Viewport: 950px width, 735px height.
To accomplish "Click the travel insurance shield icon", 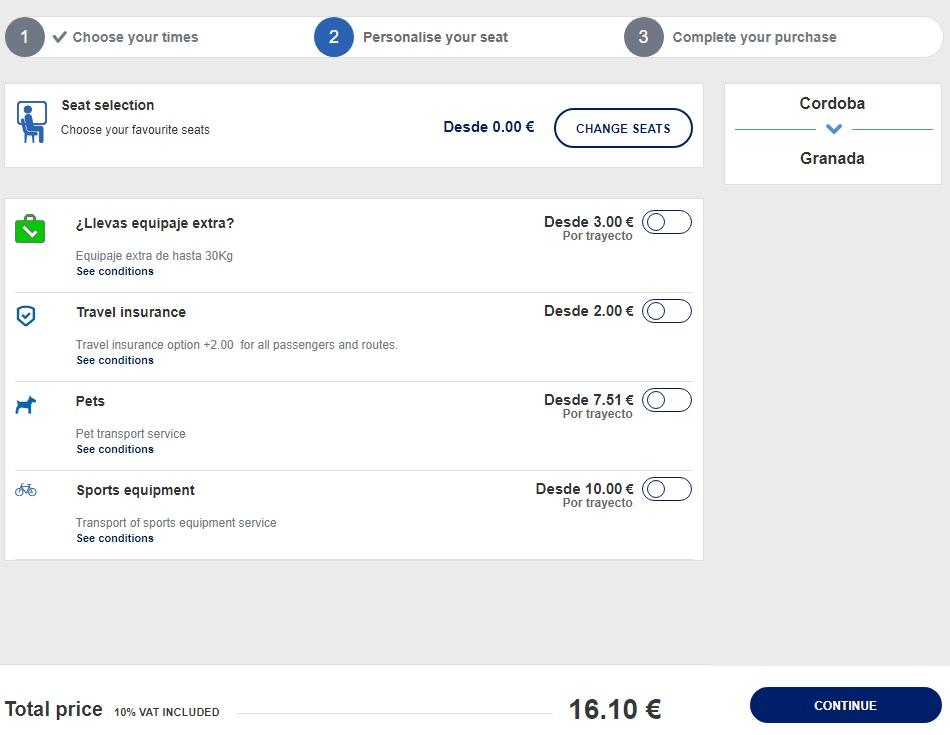I will [25, 315].
